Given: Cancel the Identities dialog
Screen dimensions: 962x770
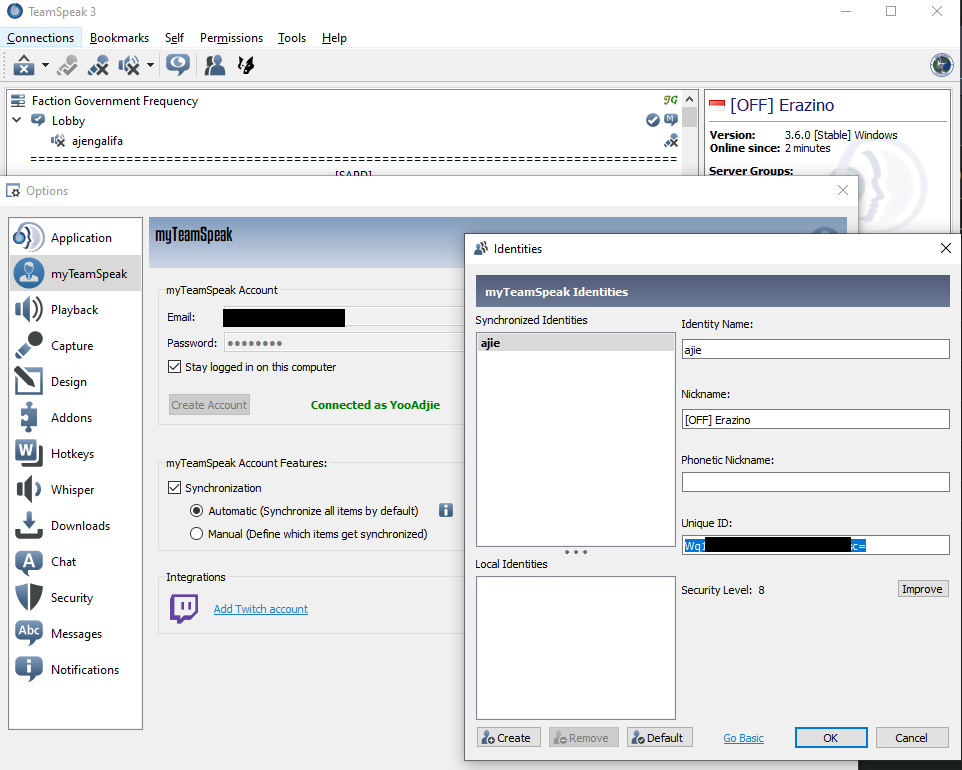Looking at the screenshot, I should [x=912, y=737].
